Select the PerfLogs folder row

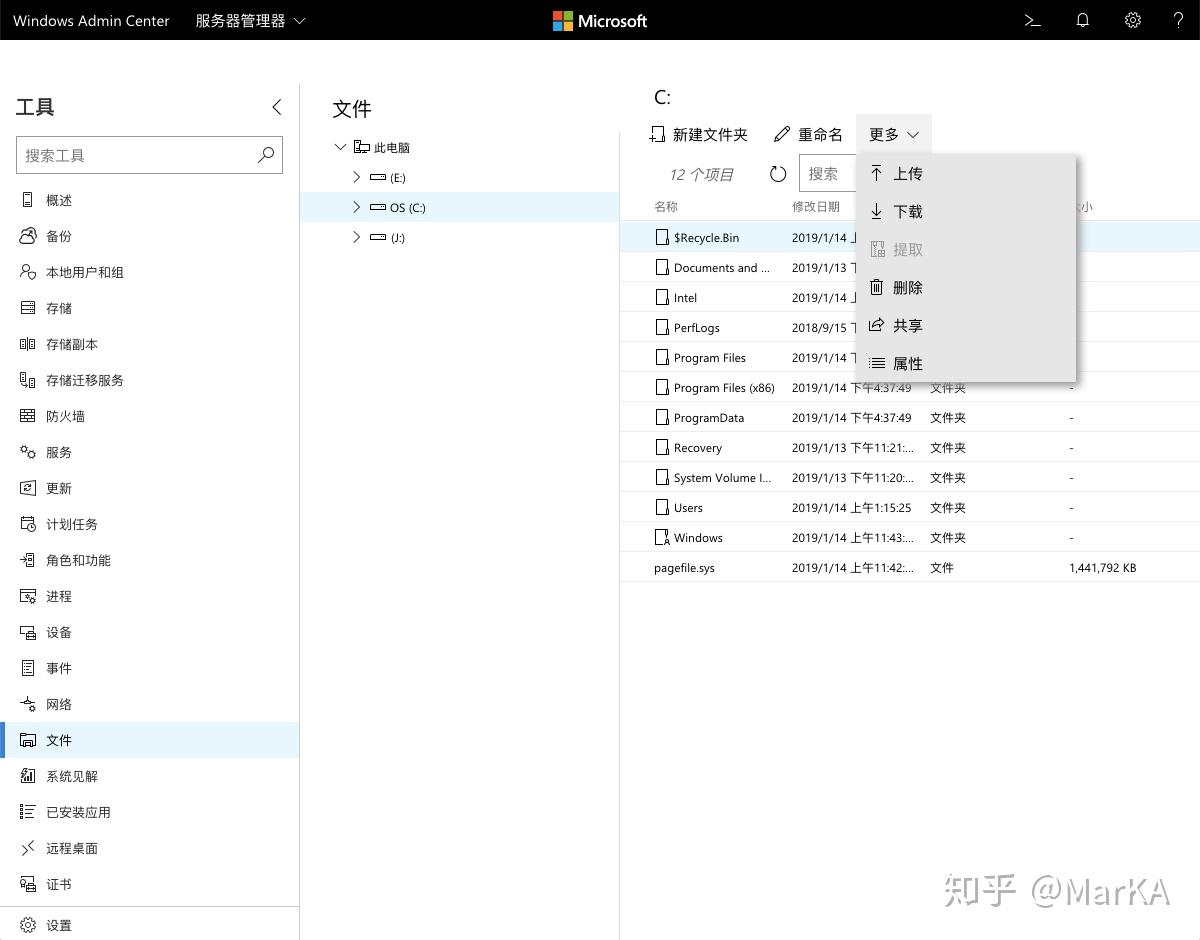(x=738, y=328)
